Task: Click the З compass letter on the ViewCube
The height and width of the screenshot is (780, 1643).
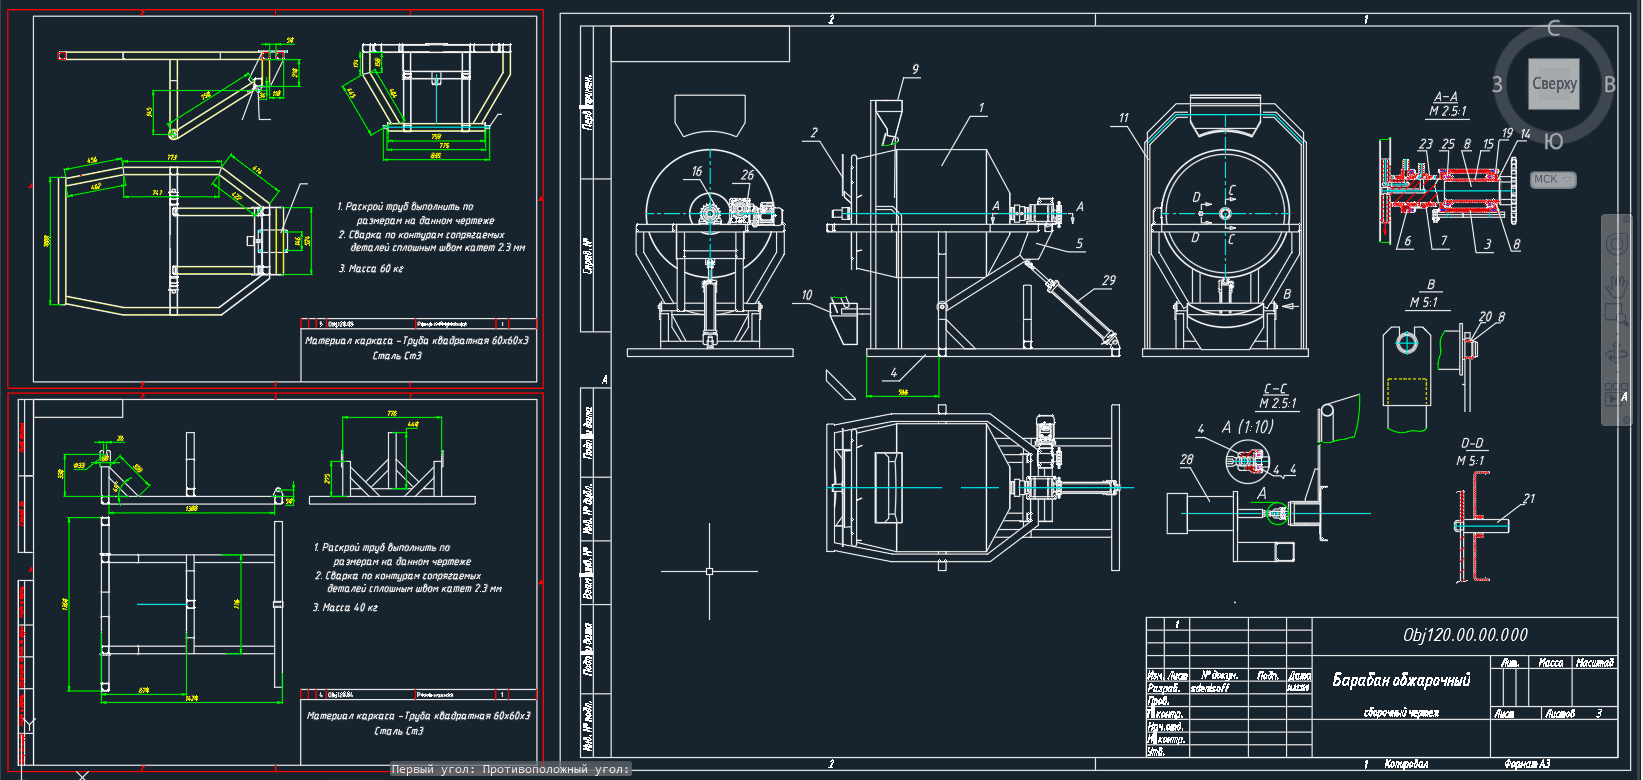Action: coord(1497,85)
